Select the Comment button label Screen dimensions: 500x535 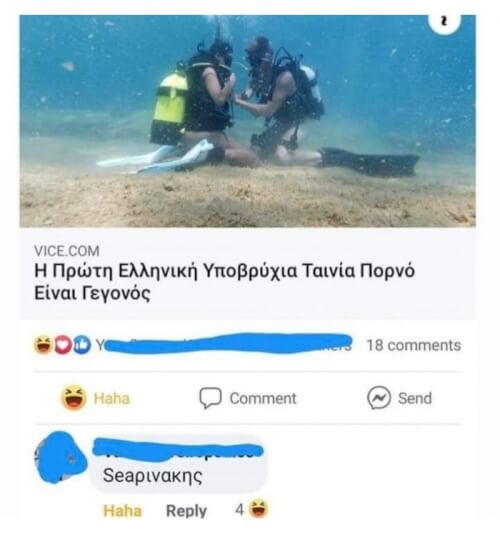tap(263, 398)
